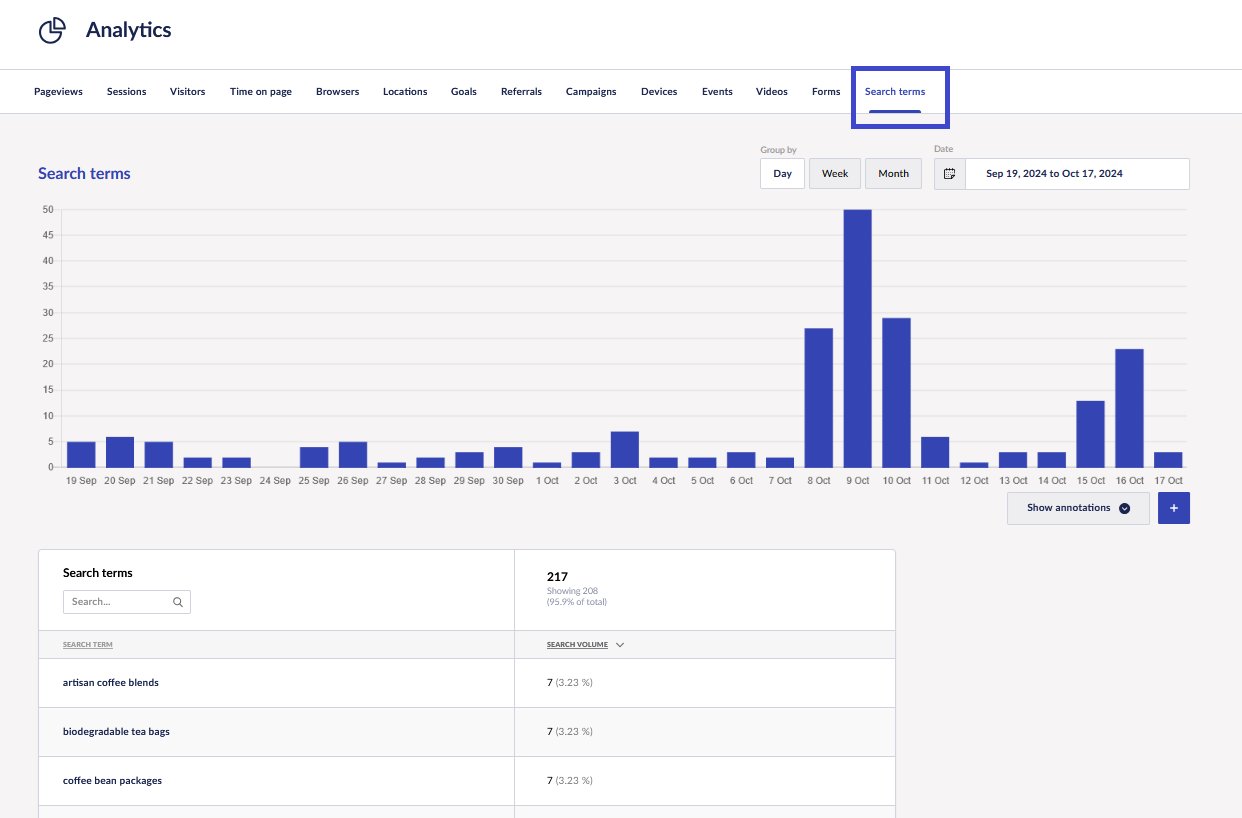Click the plus add annotation button
1242x818 pixels.
click(x=1173, y=508)
